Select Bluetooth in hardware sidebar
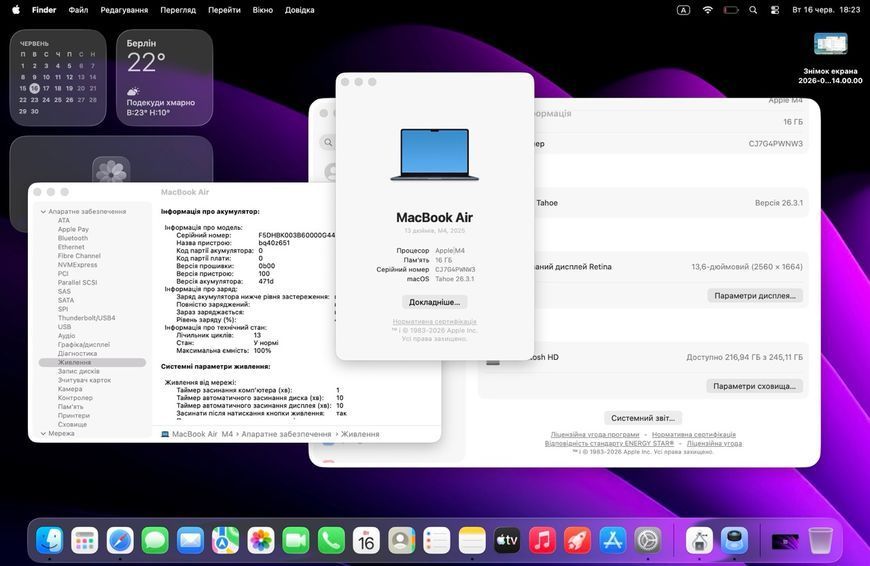This screenshot has height=566, width=870. 73,238
